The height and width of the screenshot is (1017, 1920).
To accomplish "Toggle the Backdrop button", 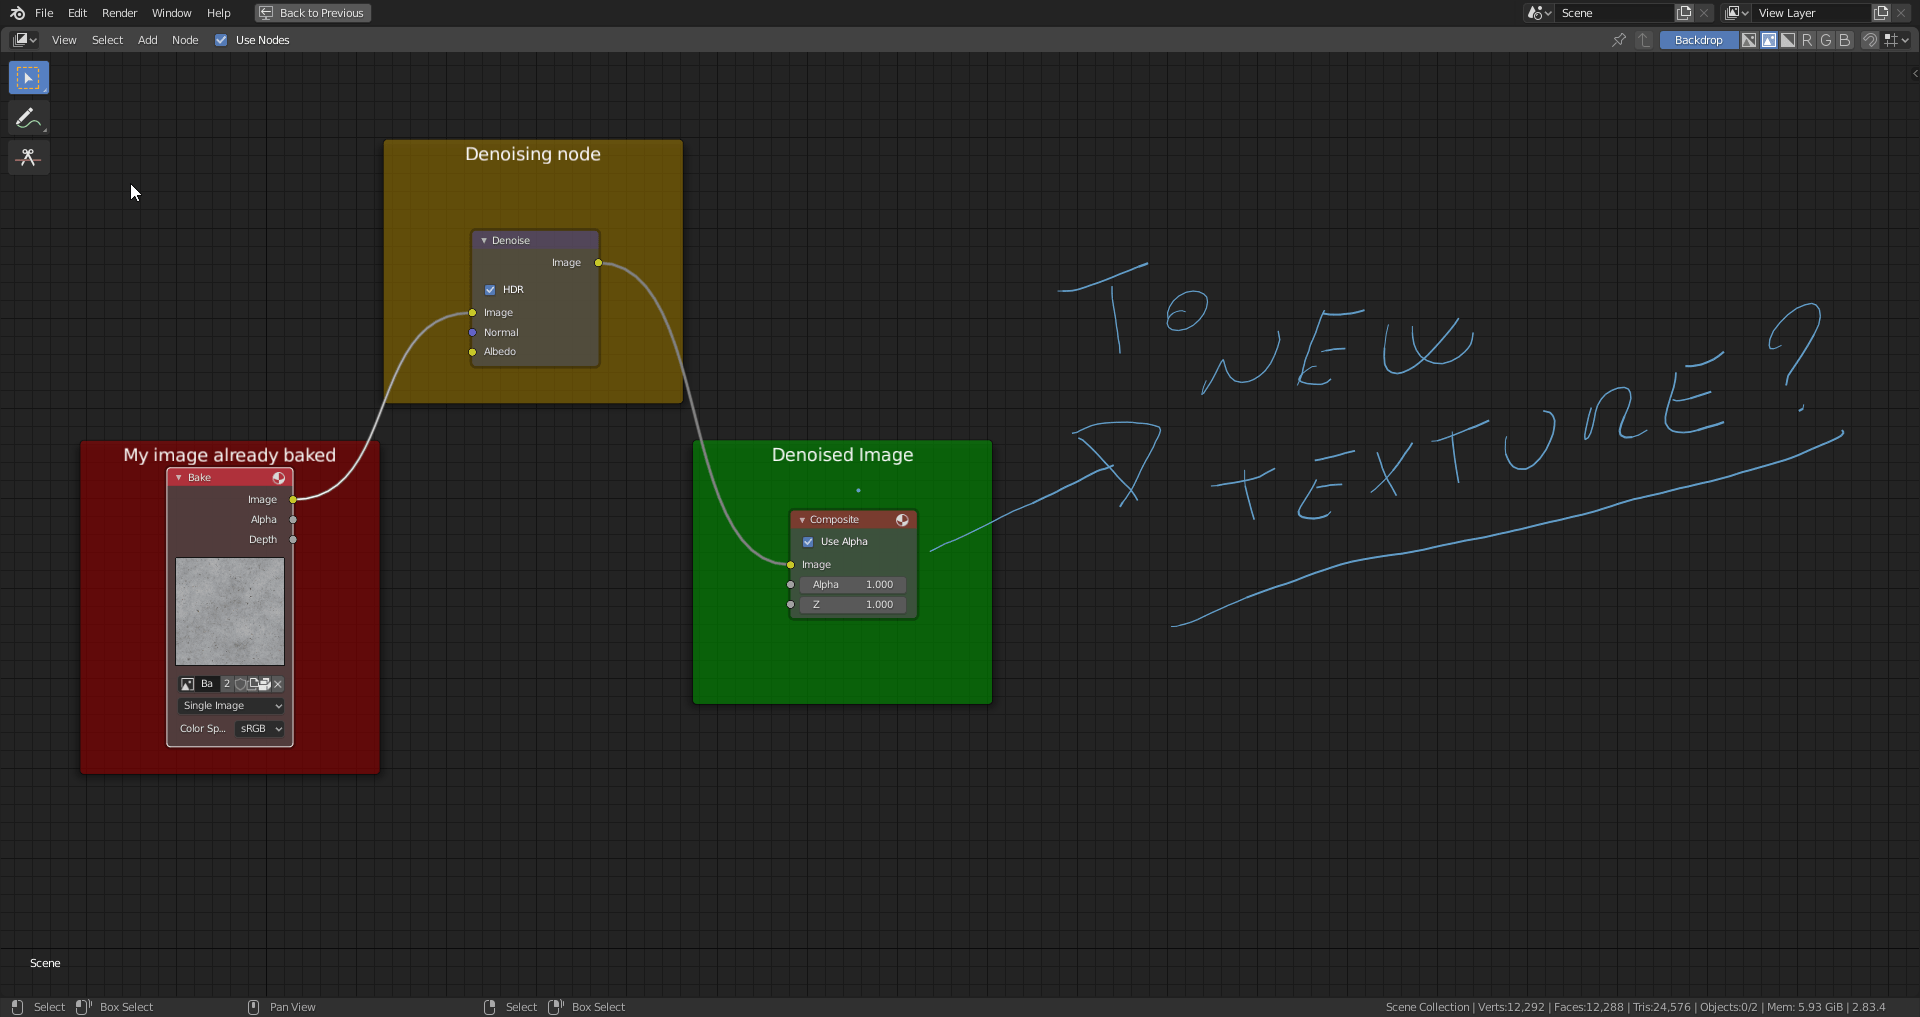I will [1697, 40].
